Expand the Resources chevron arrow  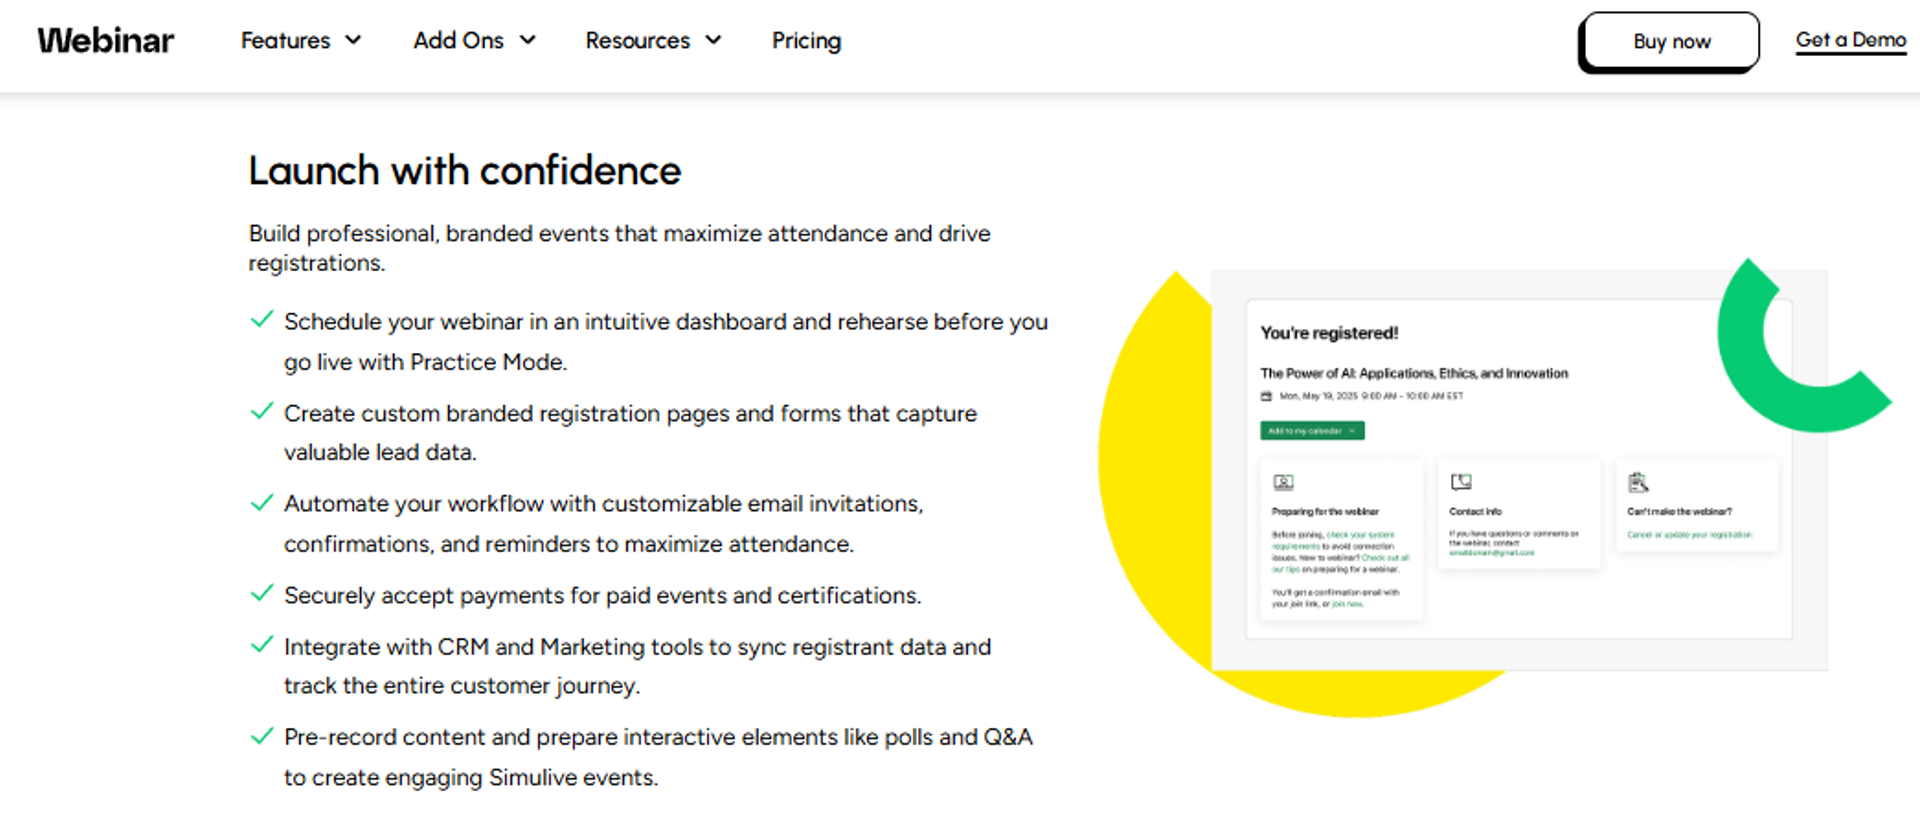(713, 40)
